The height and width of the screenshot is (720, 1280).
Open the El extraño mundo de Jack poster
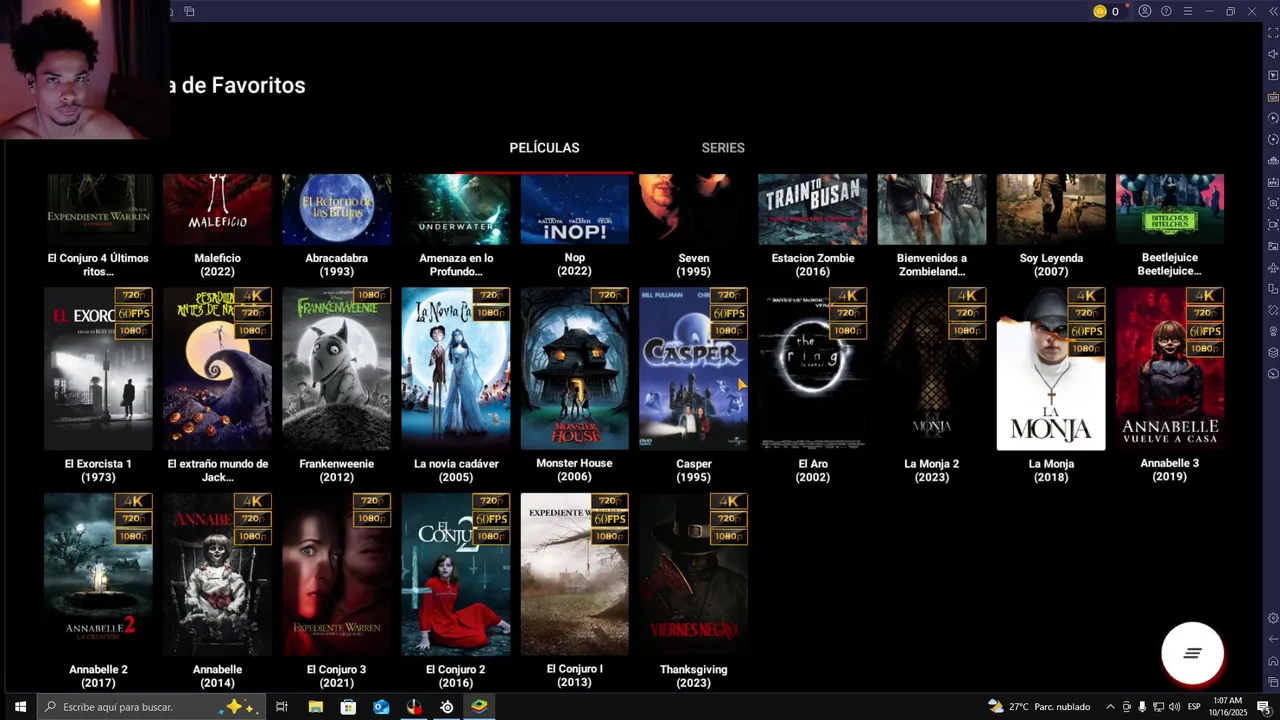coord(217,369)
